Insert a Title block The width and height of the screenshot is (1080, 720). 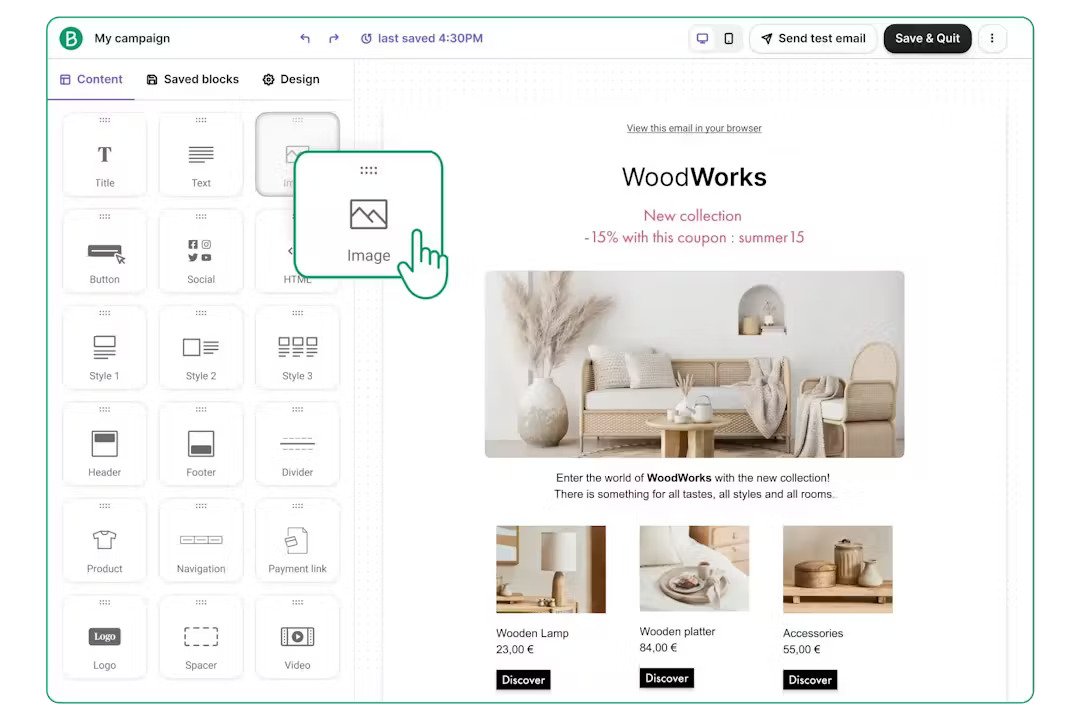pos(104,155)
